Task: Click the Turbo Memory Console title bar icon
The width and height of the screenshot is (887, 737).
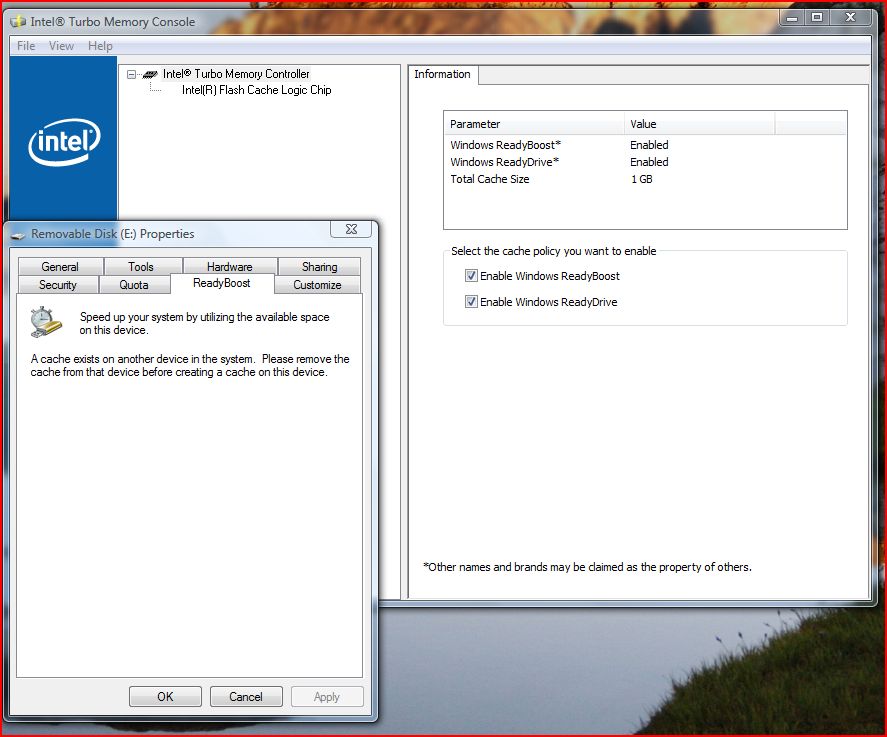Action: click(x=18, y=22)
